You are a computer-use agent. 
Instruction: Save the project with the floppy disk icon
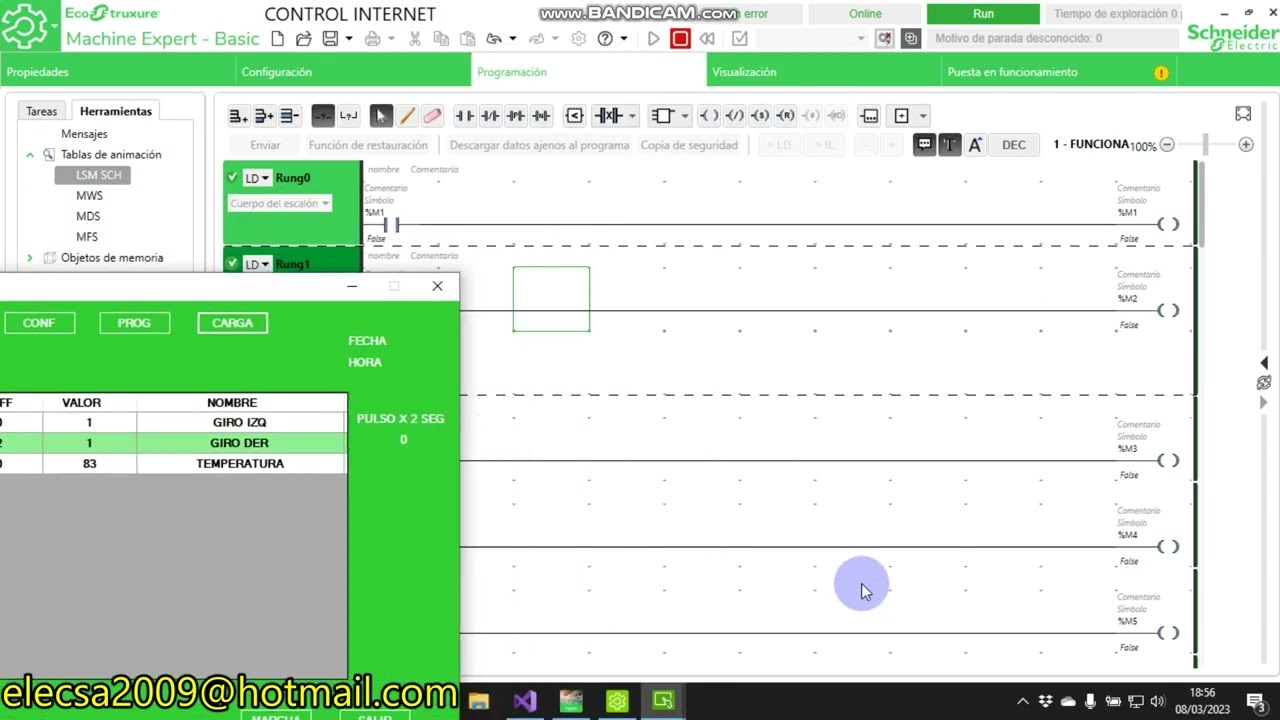pos(330,39)
